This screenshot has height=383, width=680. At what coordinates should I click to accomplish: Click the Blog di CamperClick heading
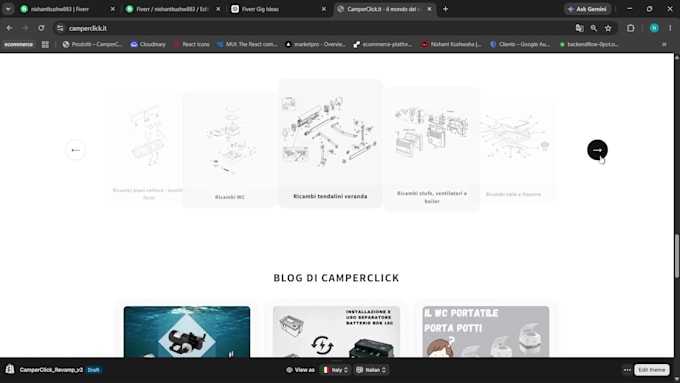[x=336, y=278]
